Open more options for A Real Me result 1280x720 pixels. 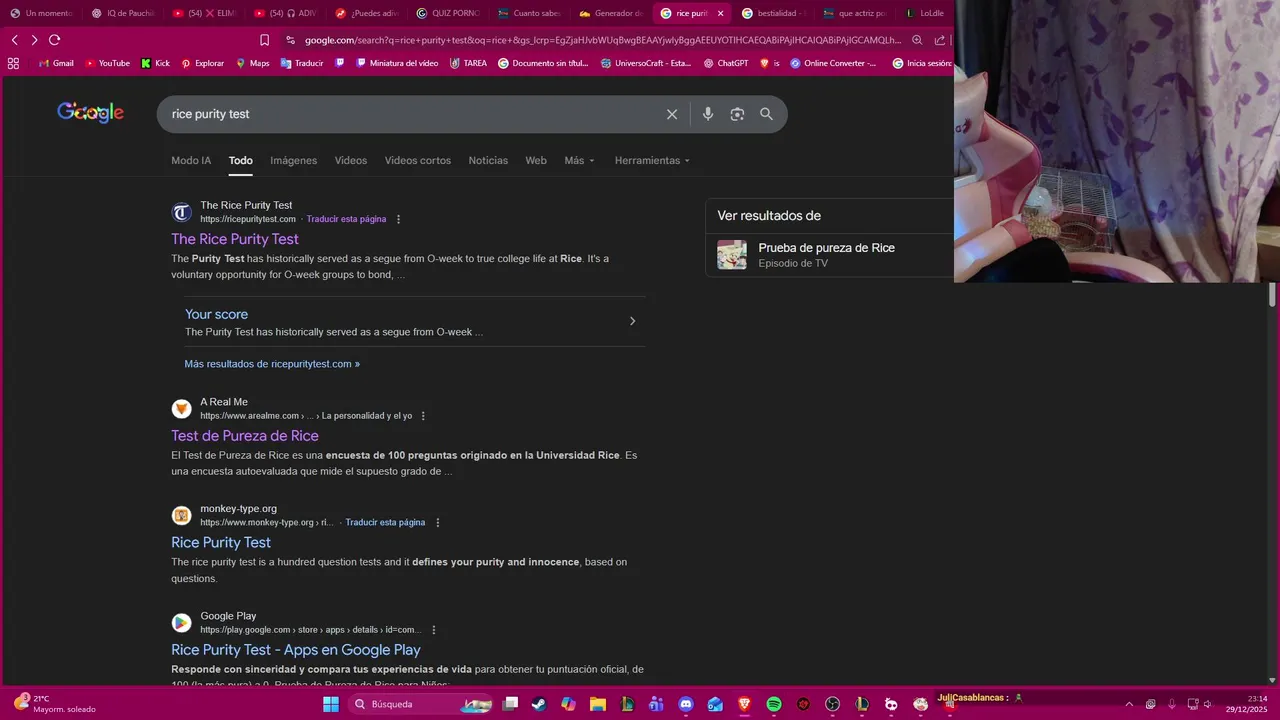(423, 416)
